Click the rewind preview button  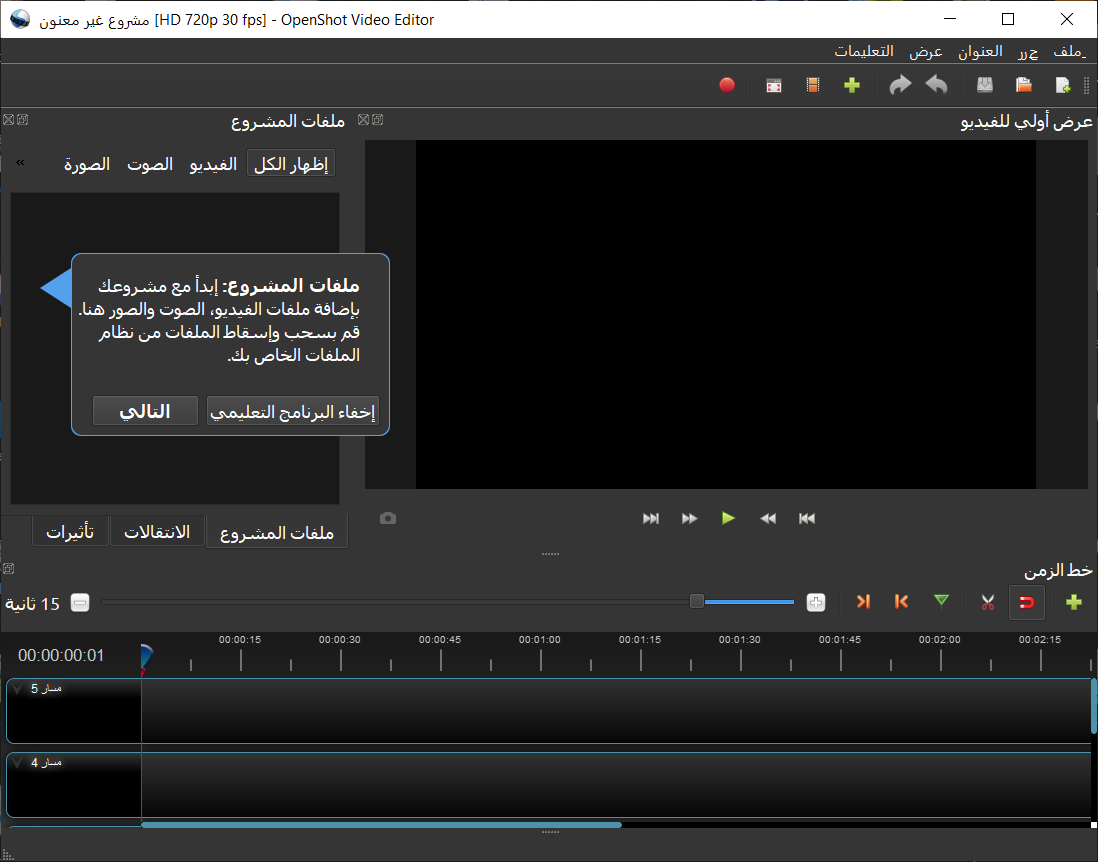coord(767,518)
